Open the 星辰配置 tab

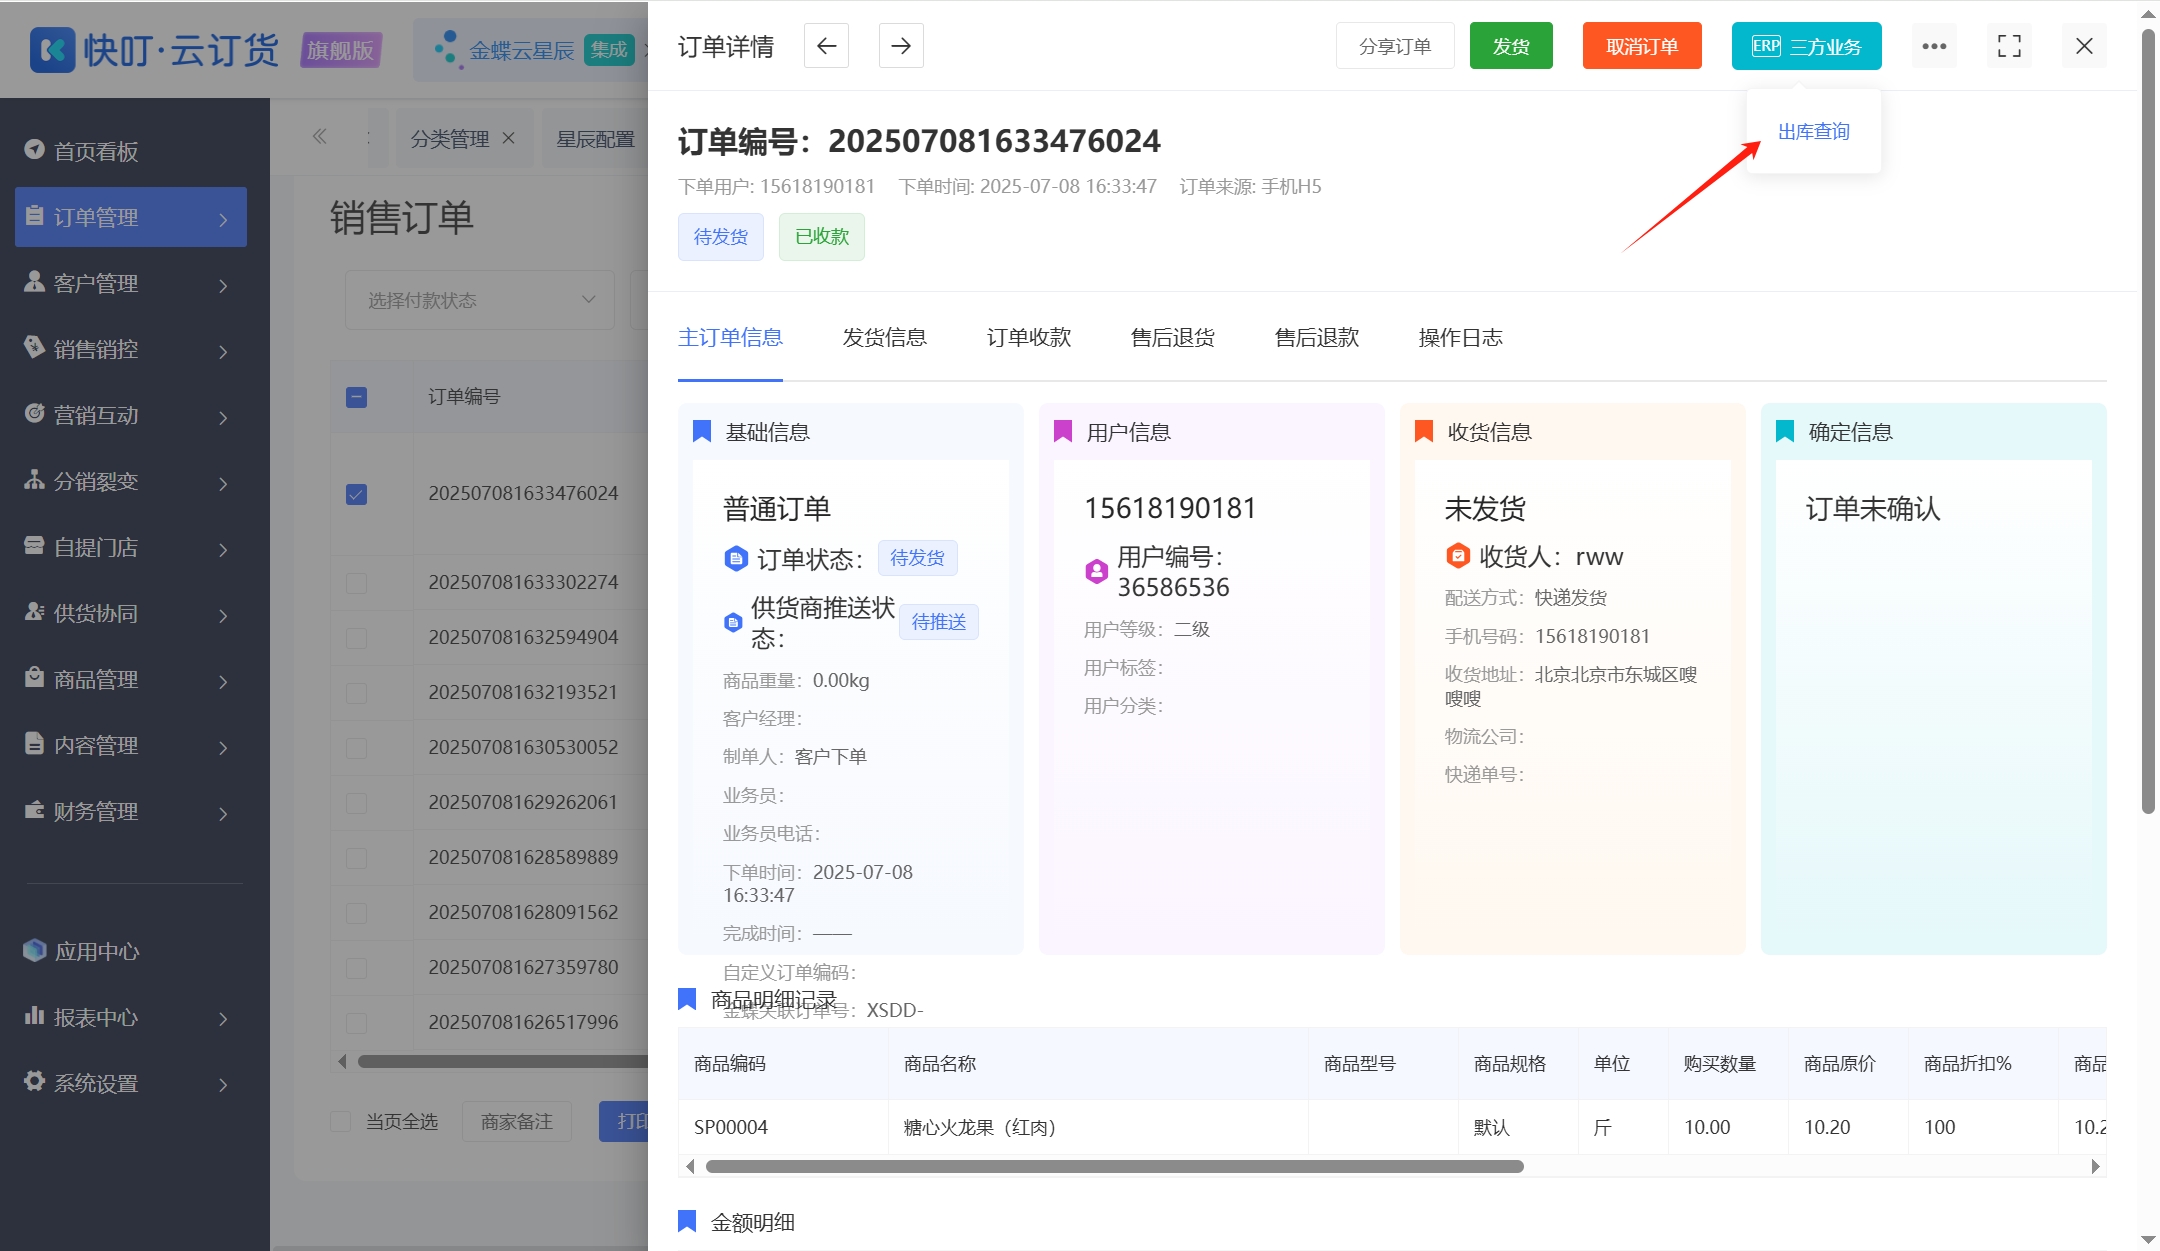595,139
